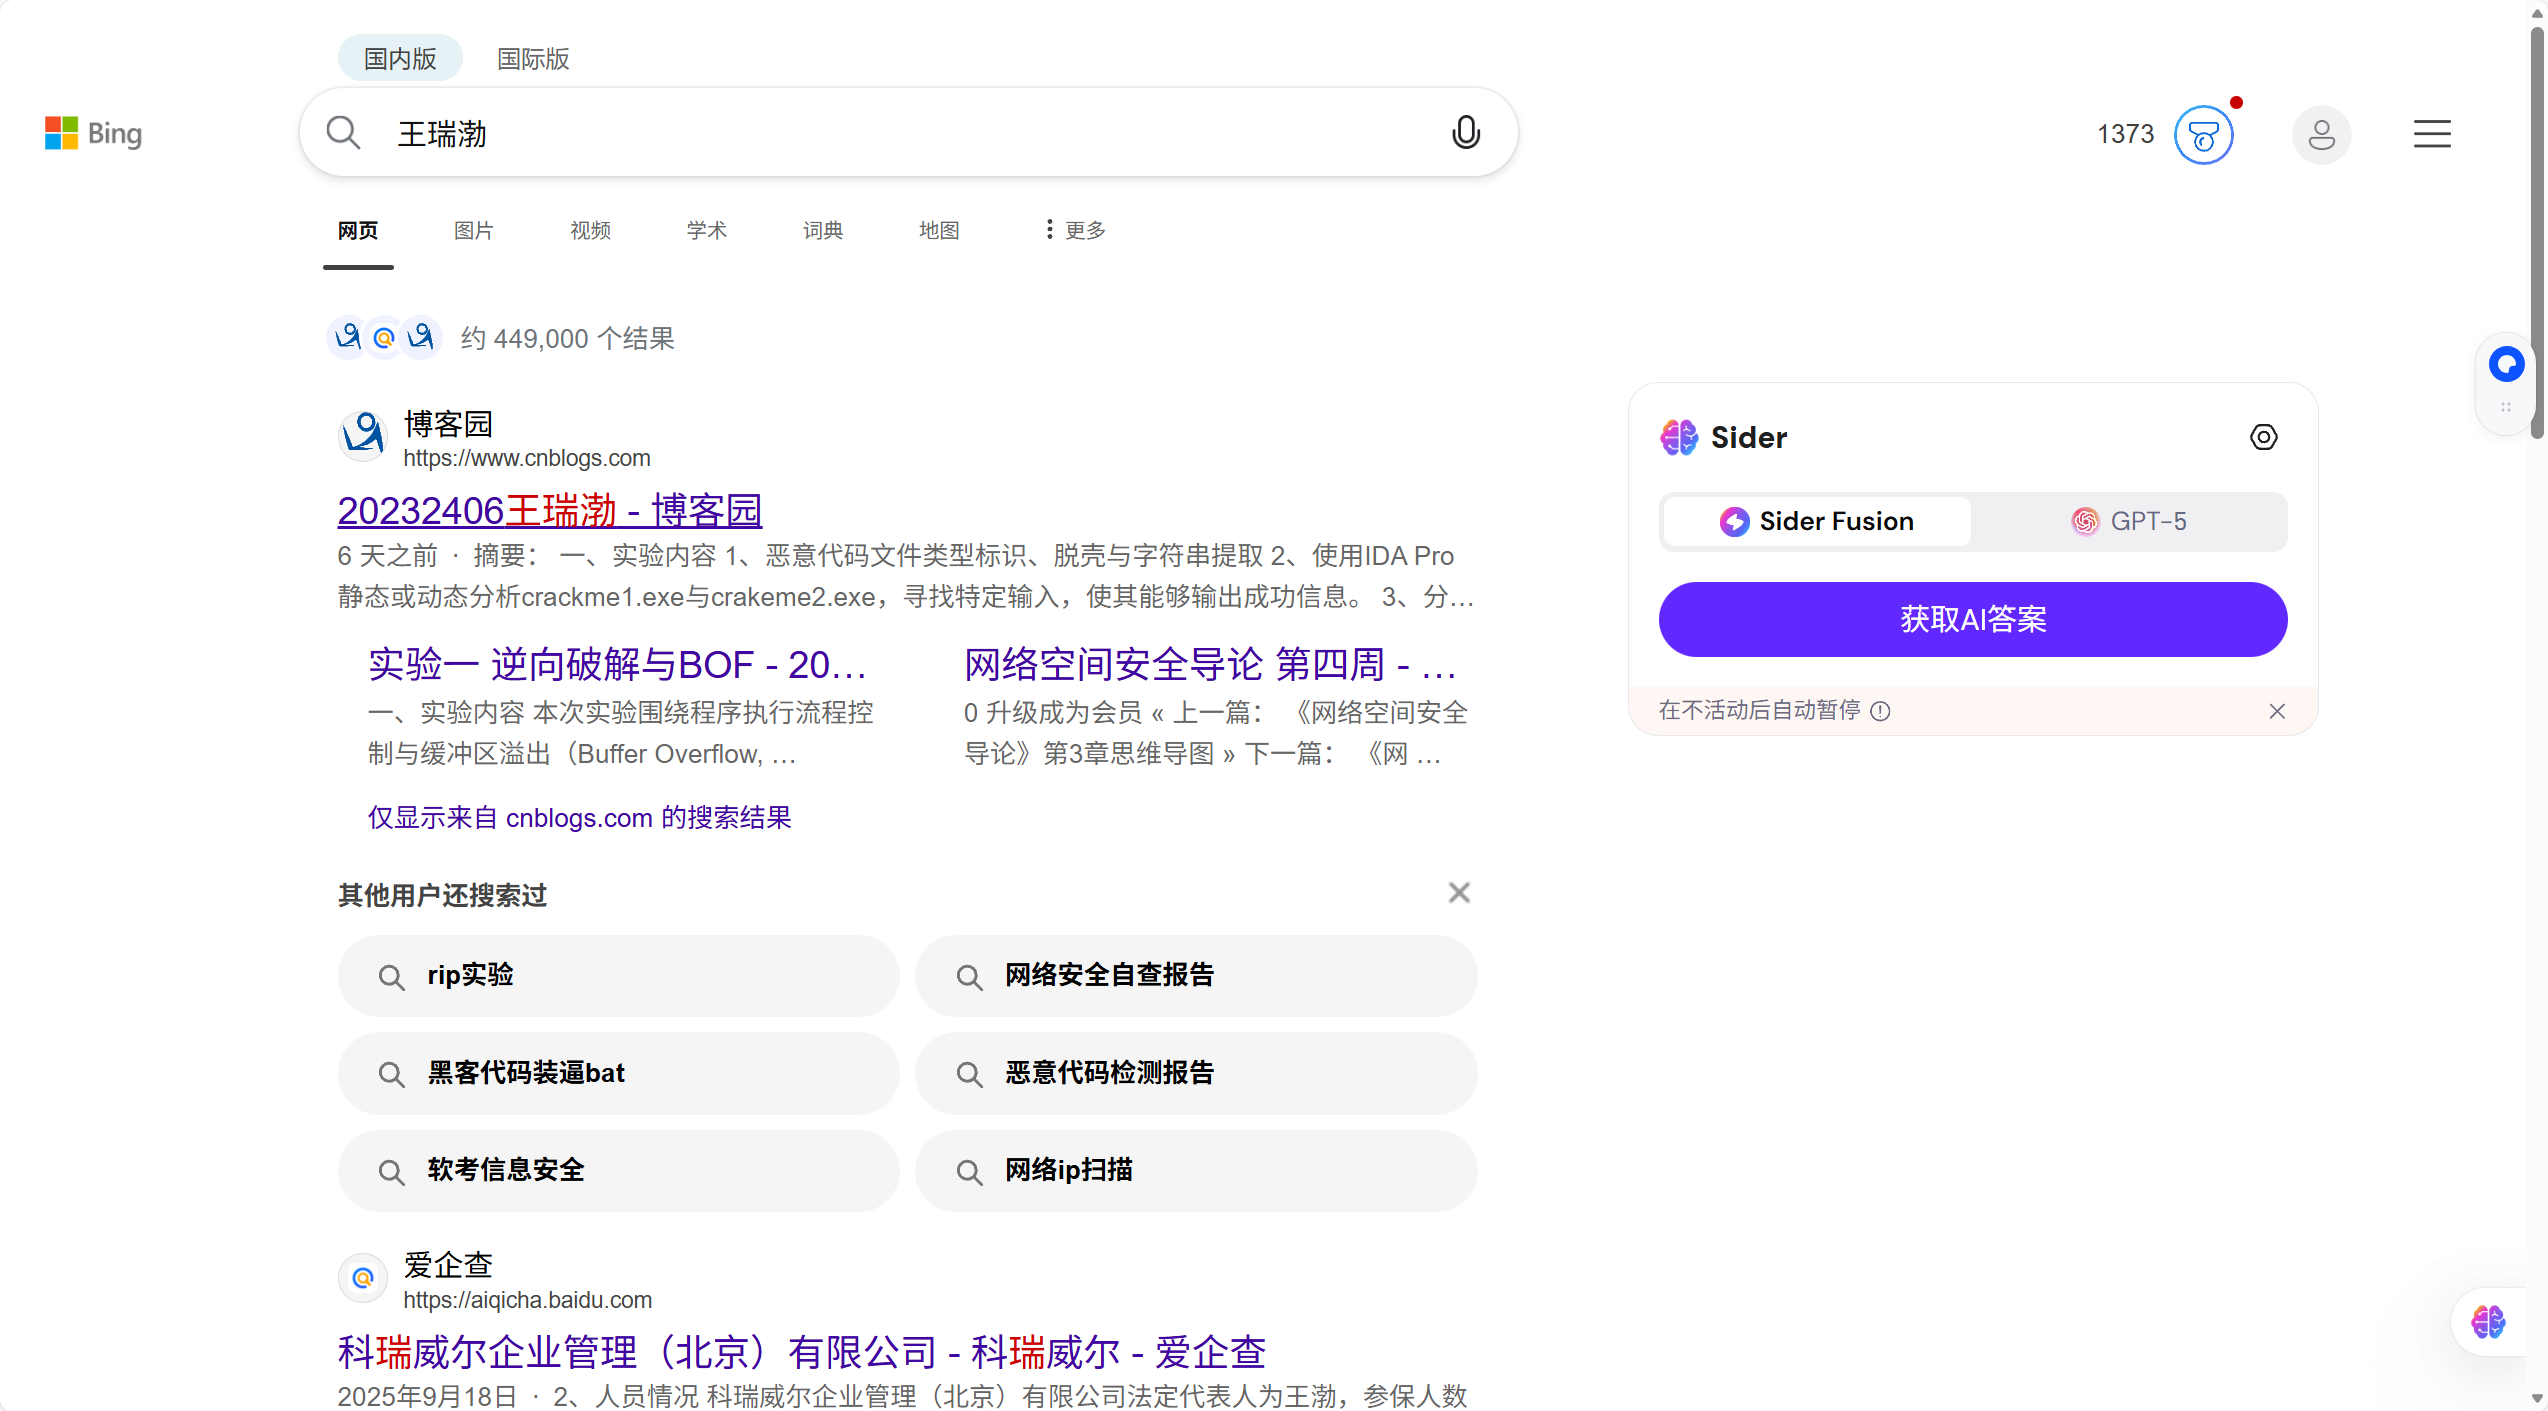Click the Bing logo

(94, 133)
